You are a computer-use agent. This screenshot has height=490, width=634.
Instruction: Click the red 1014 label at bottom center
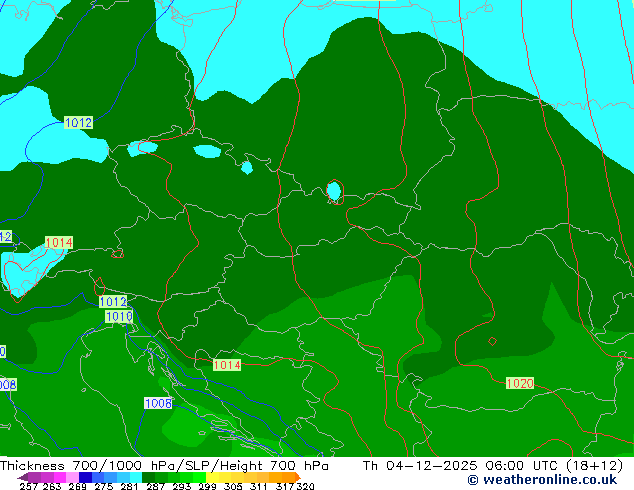tap(227, 365)
